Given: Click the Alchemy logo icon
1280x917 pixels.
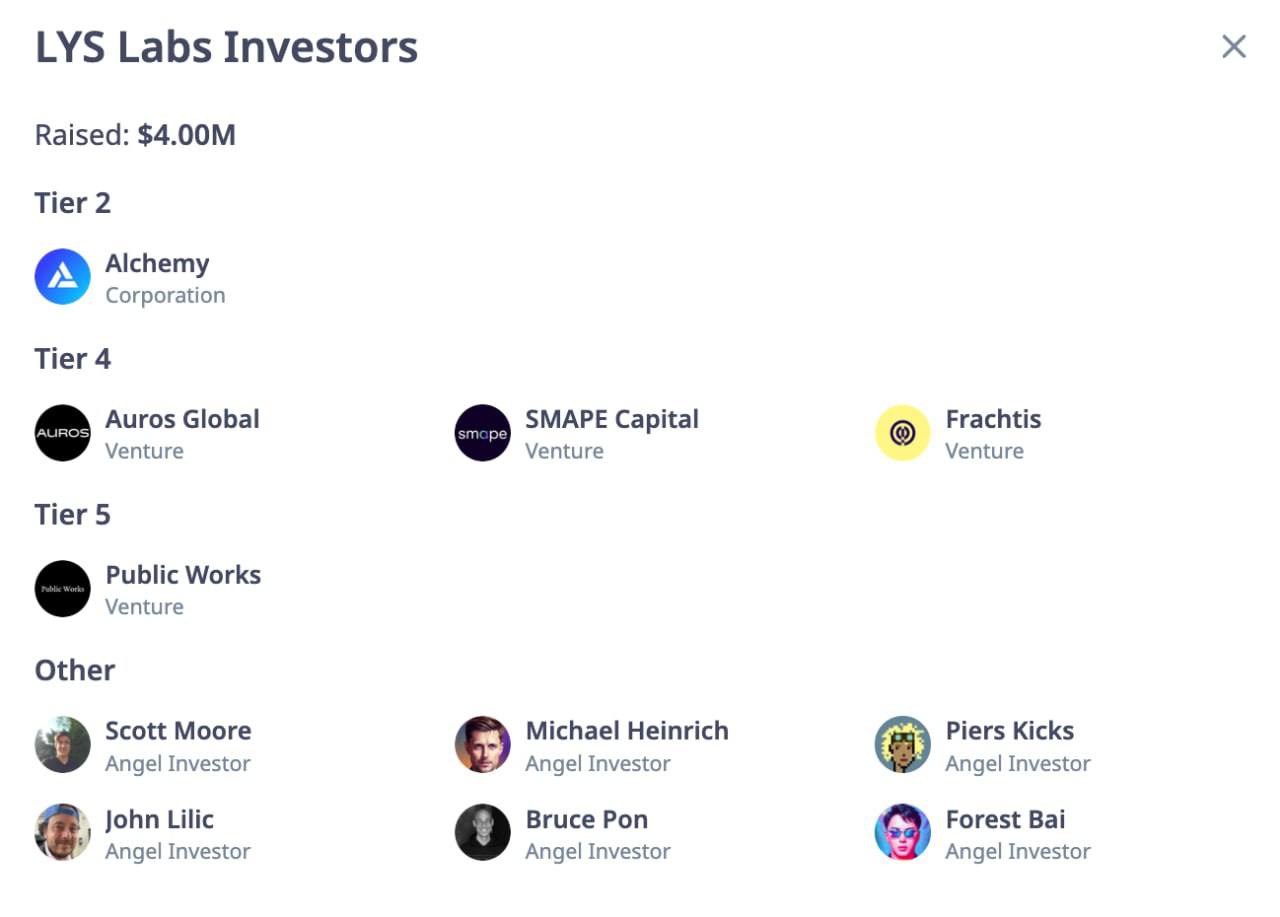Looking at the screenshot, I should click(x=63, y=277).
